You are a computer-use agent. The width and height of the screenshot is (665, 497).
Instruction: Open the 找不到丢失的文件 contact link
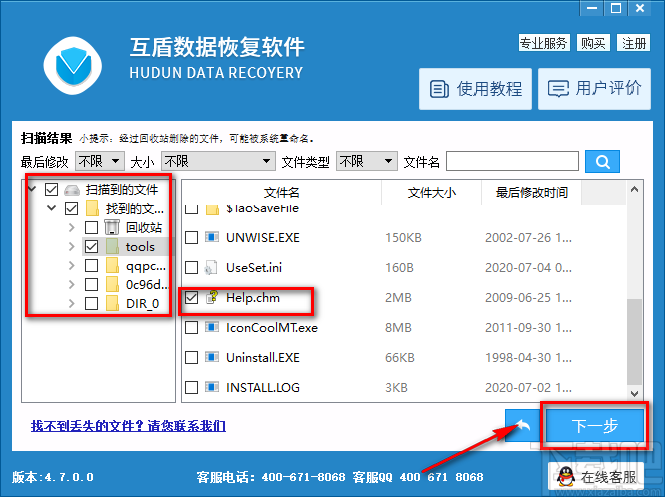(128, 425)
